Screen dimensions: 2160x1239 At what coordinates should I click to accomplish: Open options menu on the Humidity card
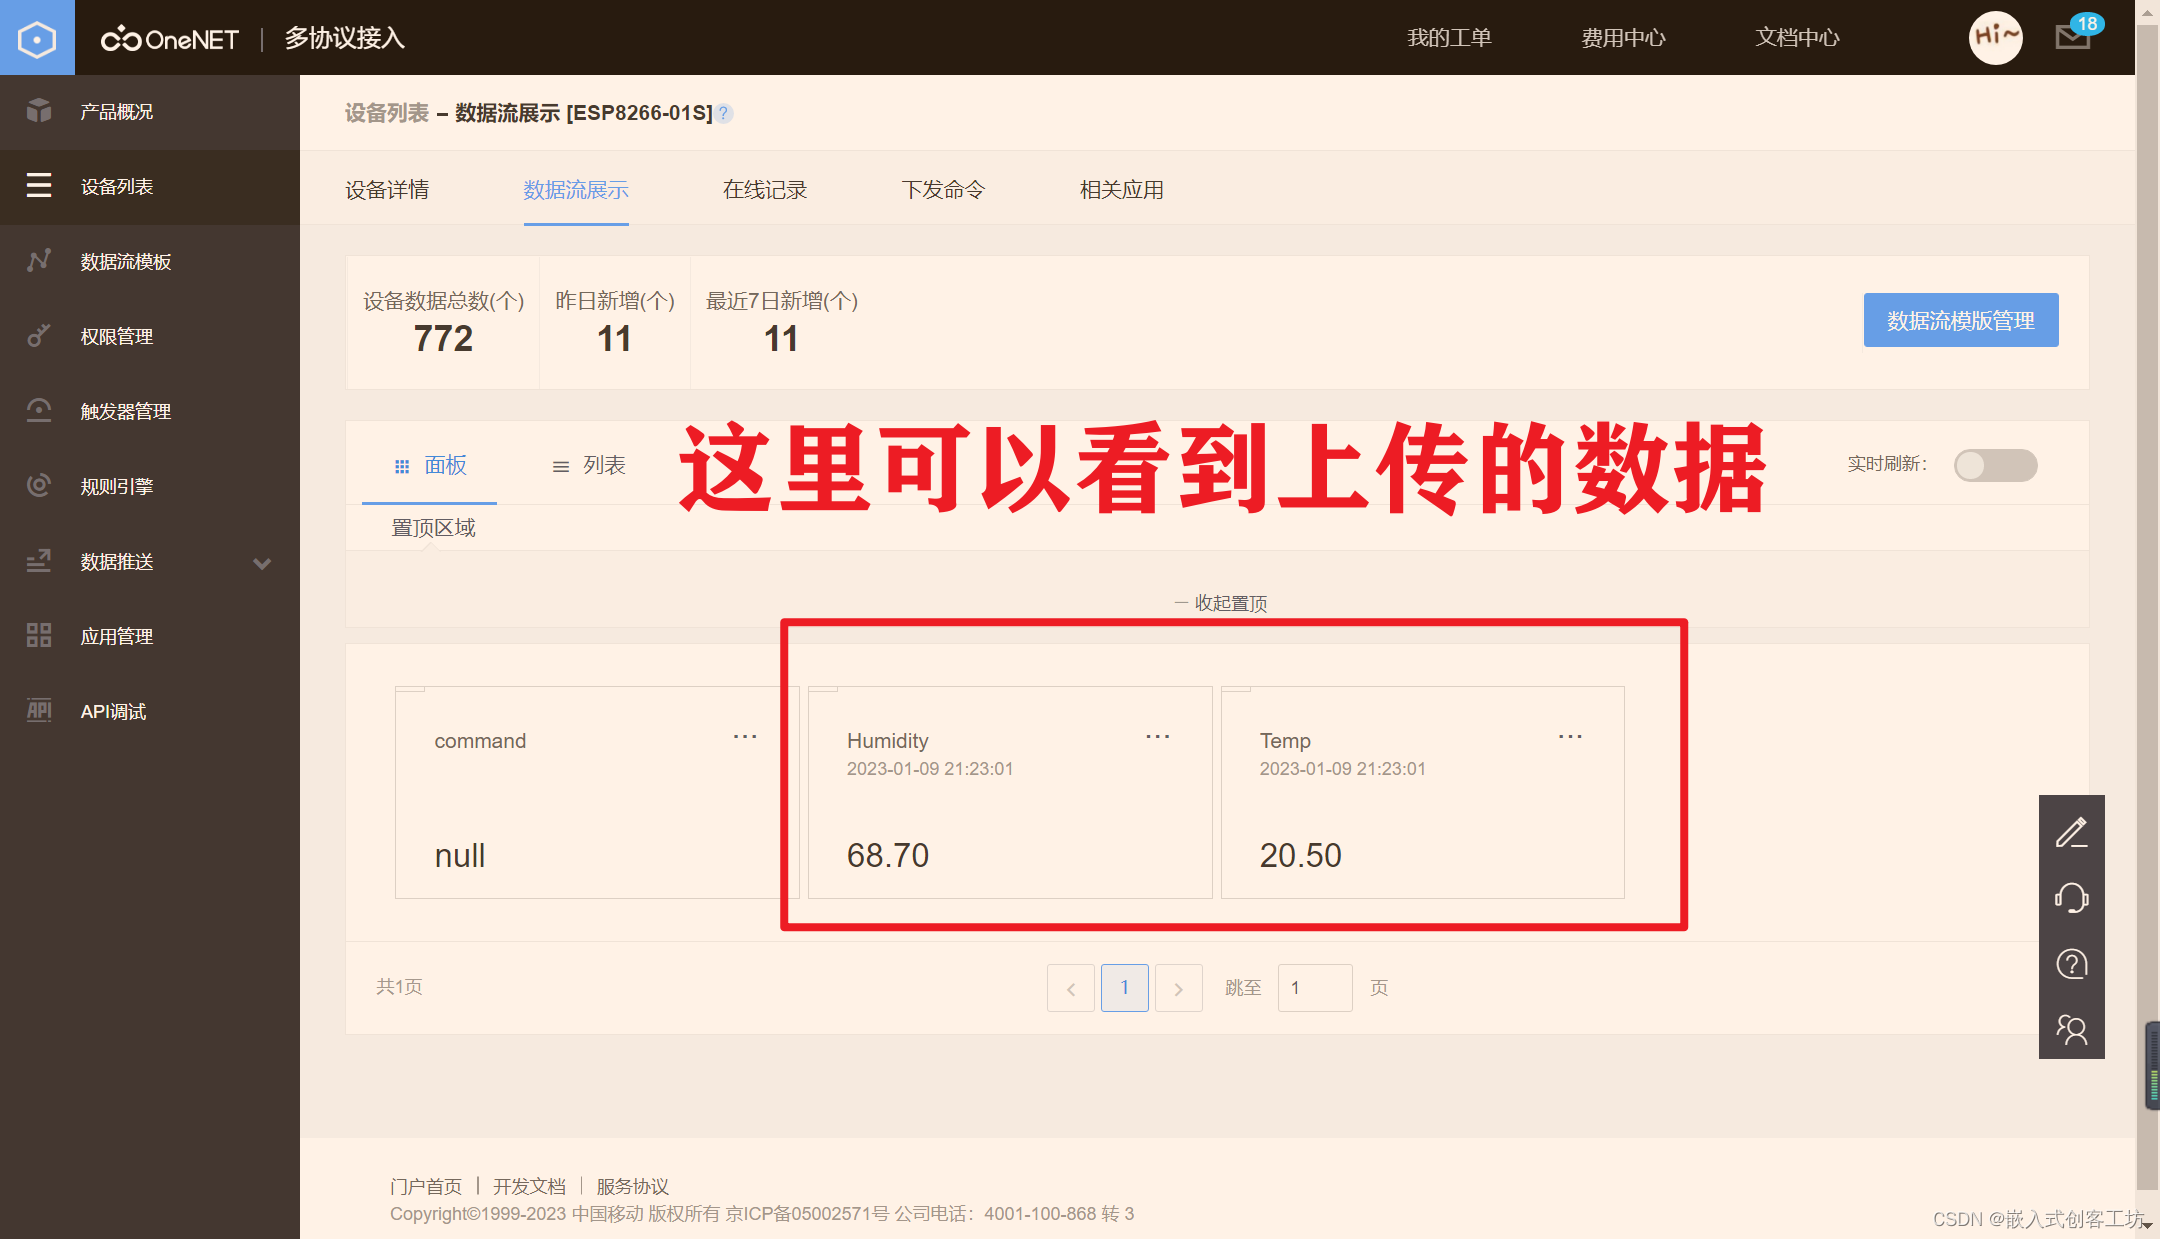click(1156, 737)
